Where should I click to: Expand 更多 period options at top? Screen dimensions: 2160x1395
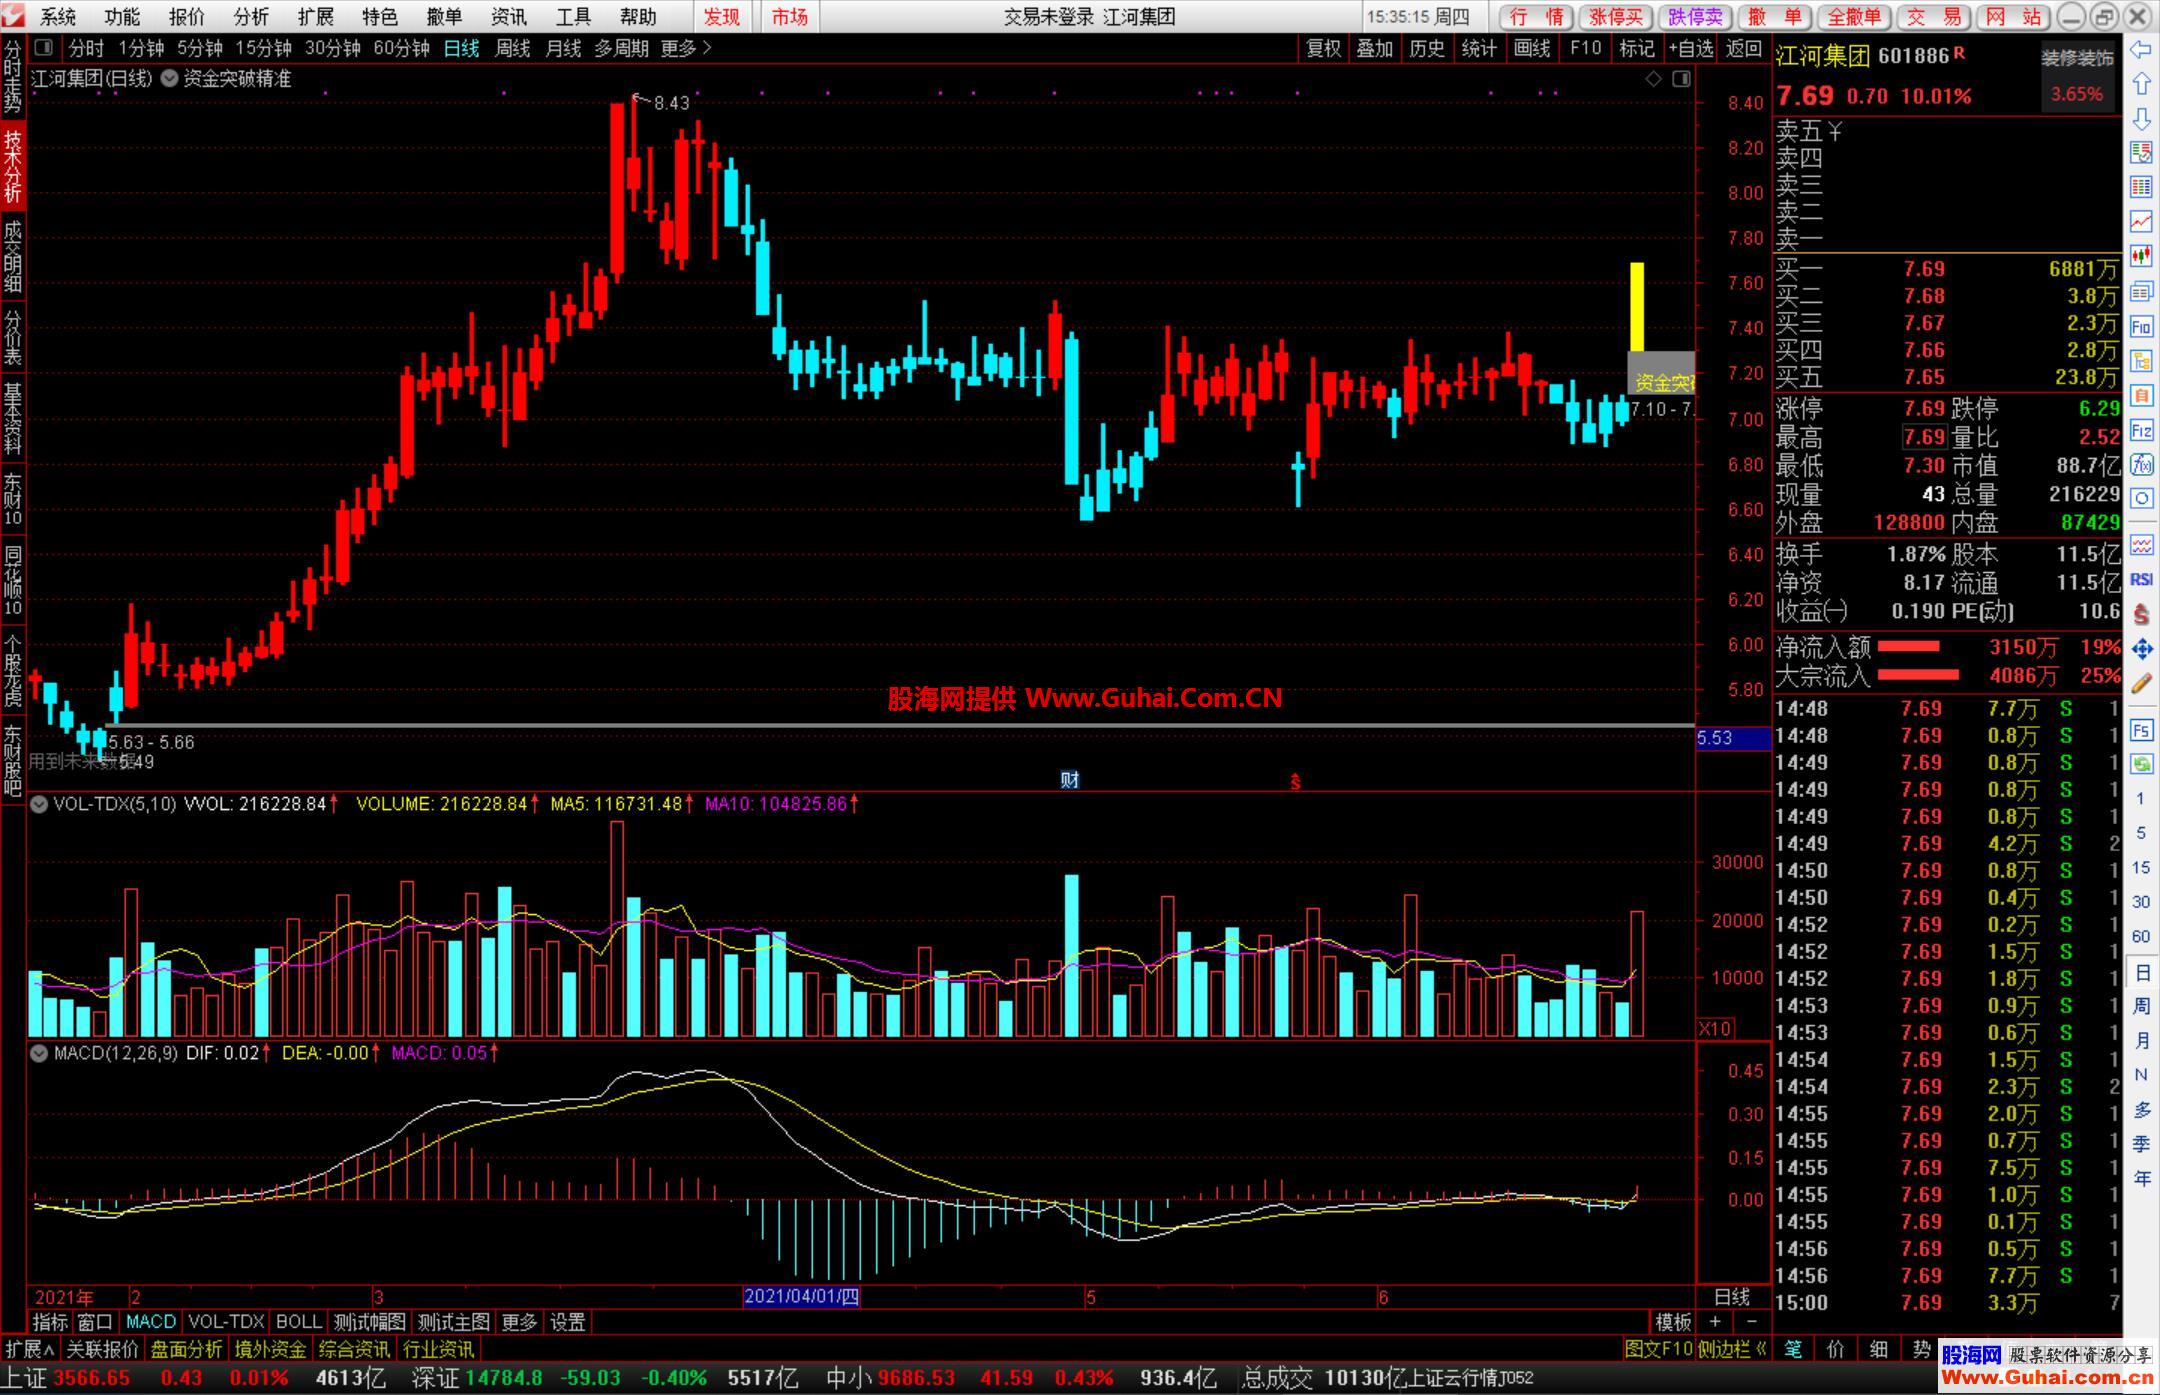687,48
